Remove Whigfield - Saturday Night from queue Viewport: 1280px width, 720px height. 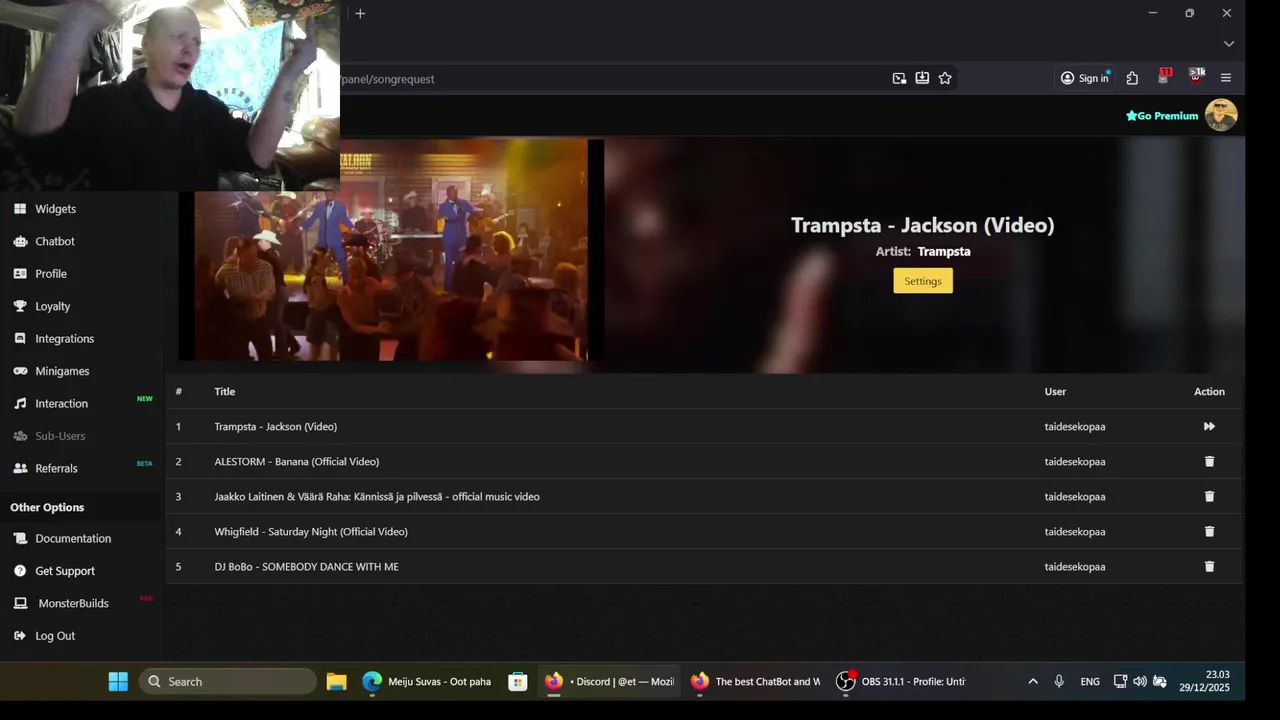pyautogui.click(x=1209, y=531)
